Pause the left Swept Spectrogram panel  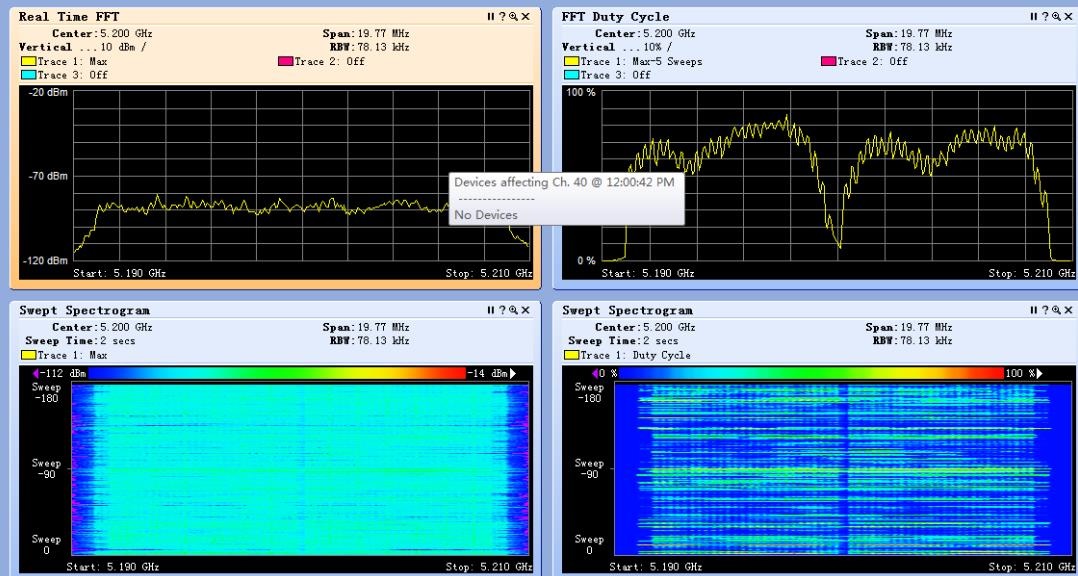click(490, 311)
